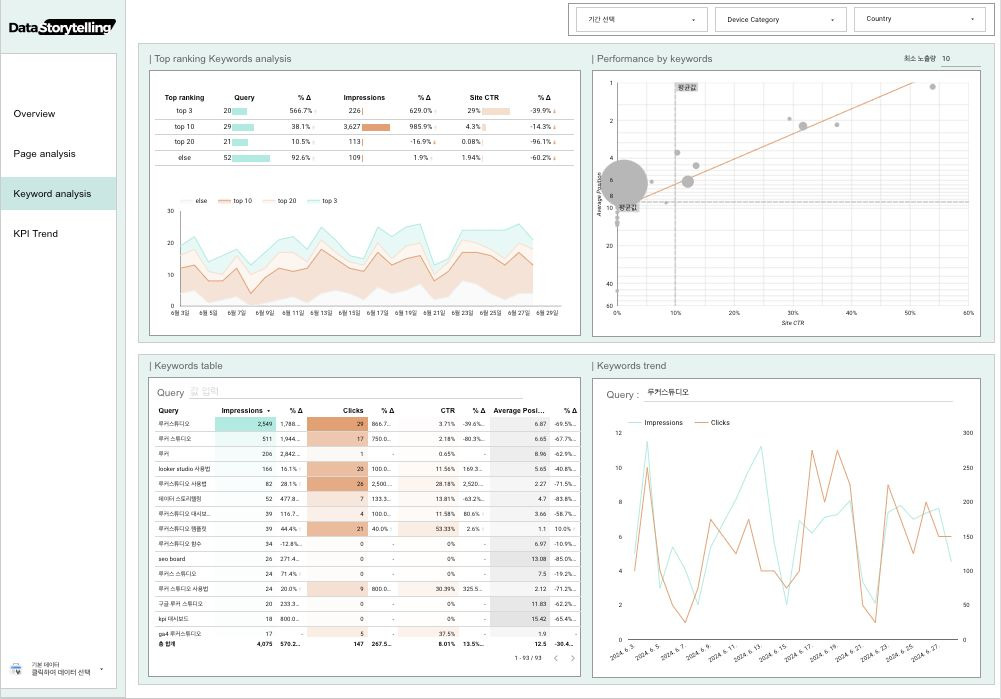Click the '1 - 93 / 93' pagination text
The image size is (1001, 699).
coord(528,658)
